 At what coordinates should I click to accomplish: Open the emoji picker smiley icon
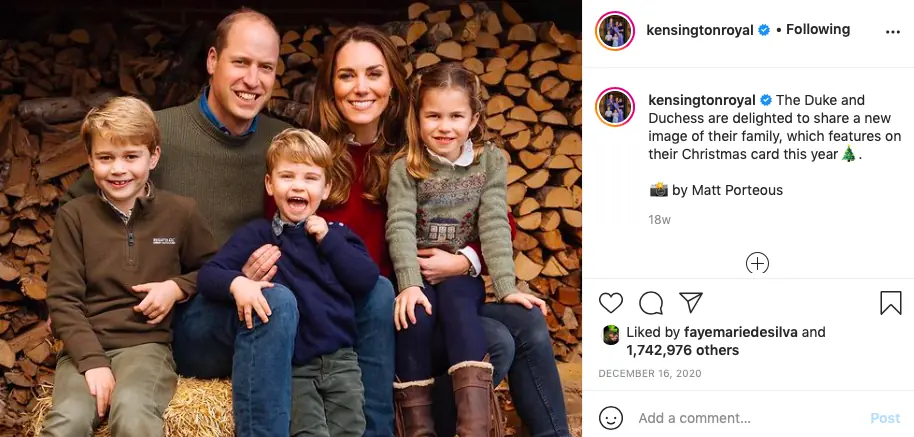pos(611,418)
